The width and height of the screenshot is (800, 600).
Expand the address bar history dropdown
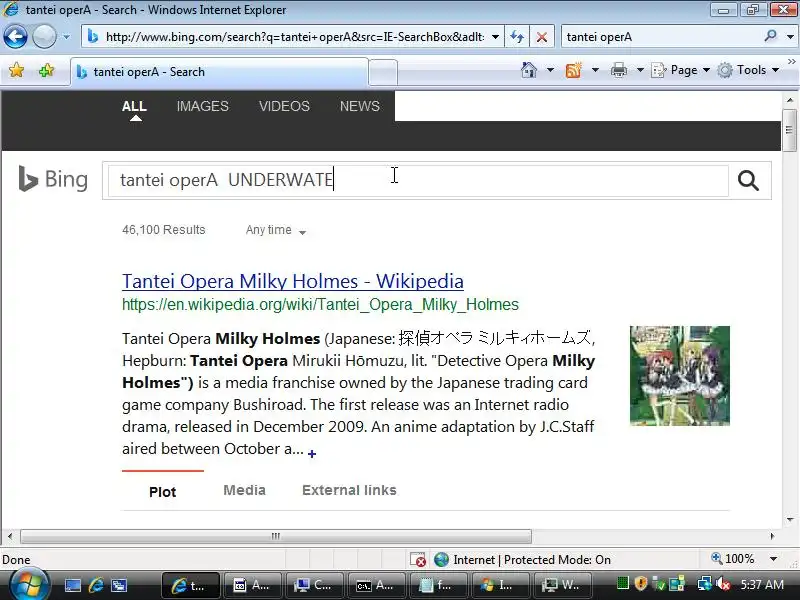[495, 37]
